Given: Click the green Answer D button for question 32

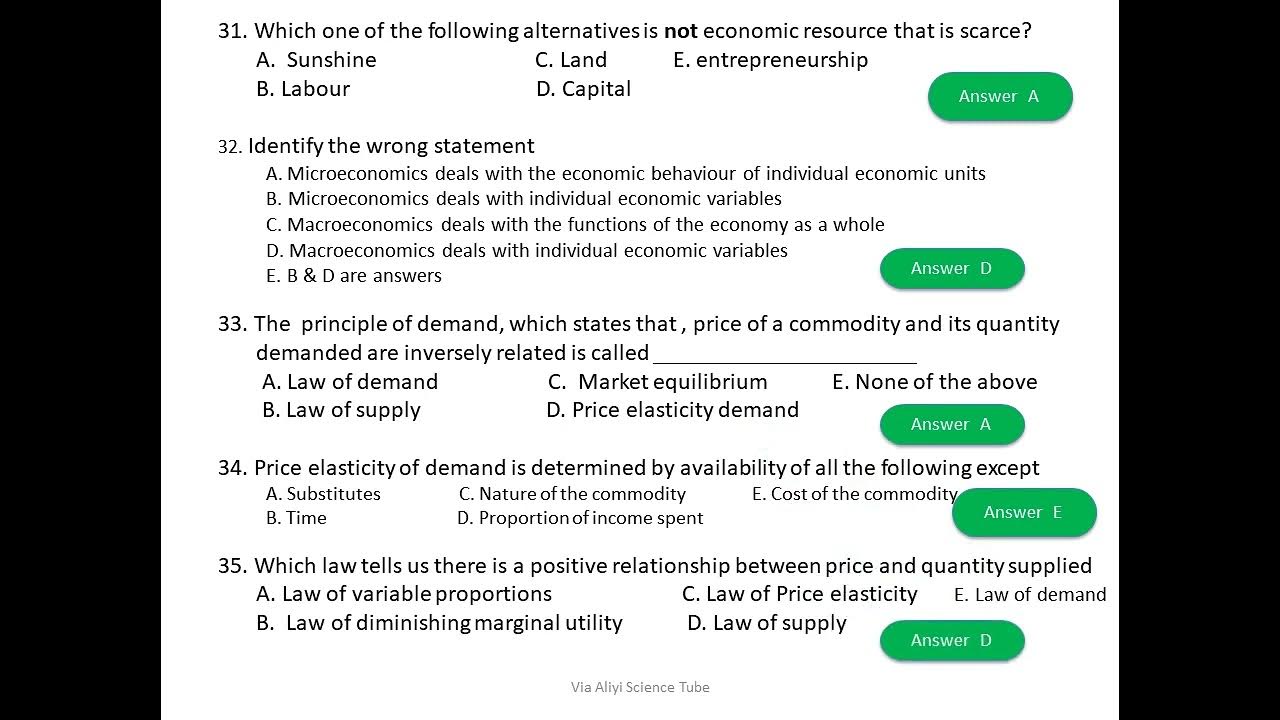Looking at the screenshot, I should pos(951,268).
